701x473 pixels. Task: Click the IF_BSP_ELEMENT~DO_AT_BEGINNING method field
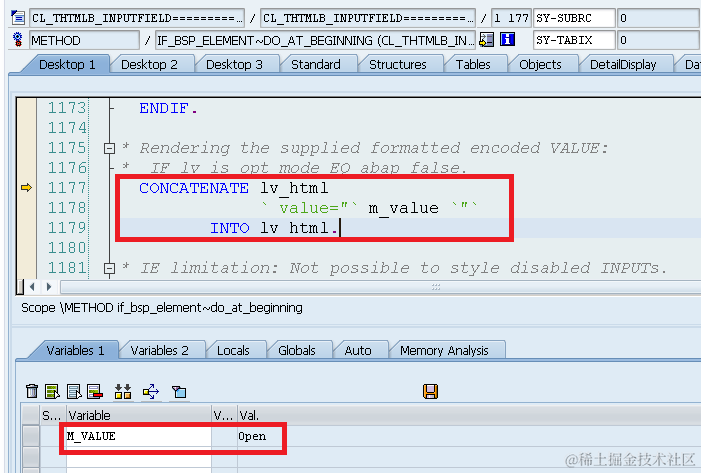315,40
